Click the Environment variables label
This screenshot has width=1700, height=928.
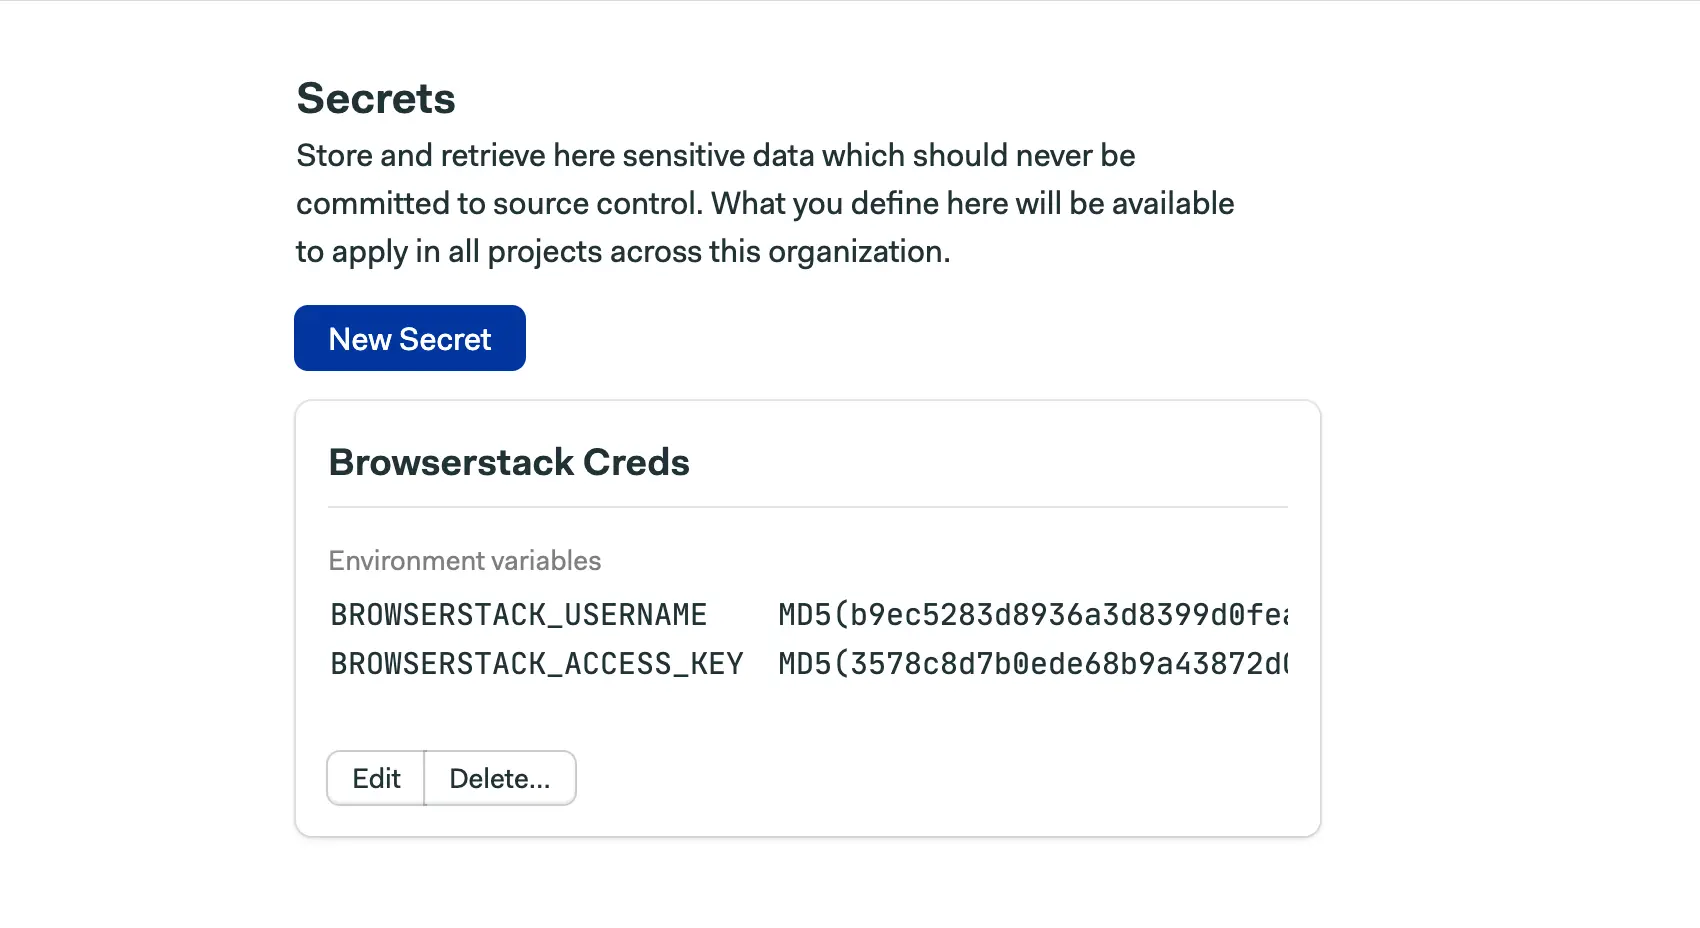point(464,560)
